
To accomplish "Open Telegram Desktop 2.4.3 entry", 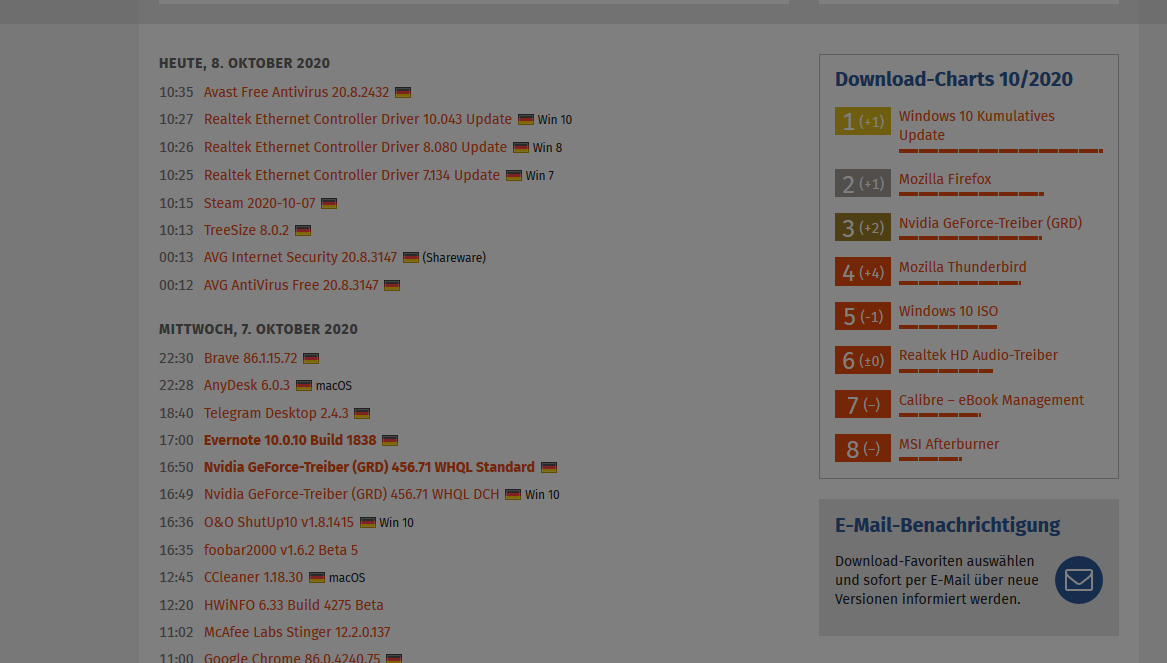I will click(276, 413).
